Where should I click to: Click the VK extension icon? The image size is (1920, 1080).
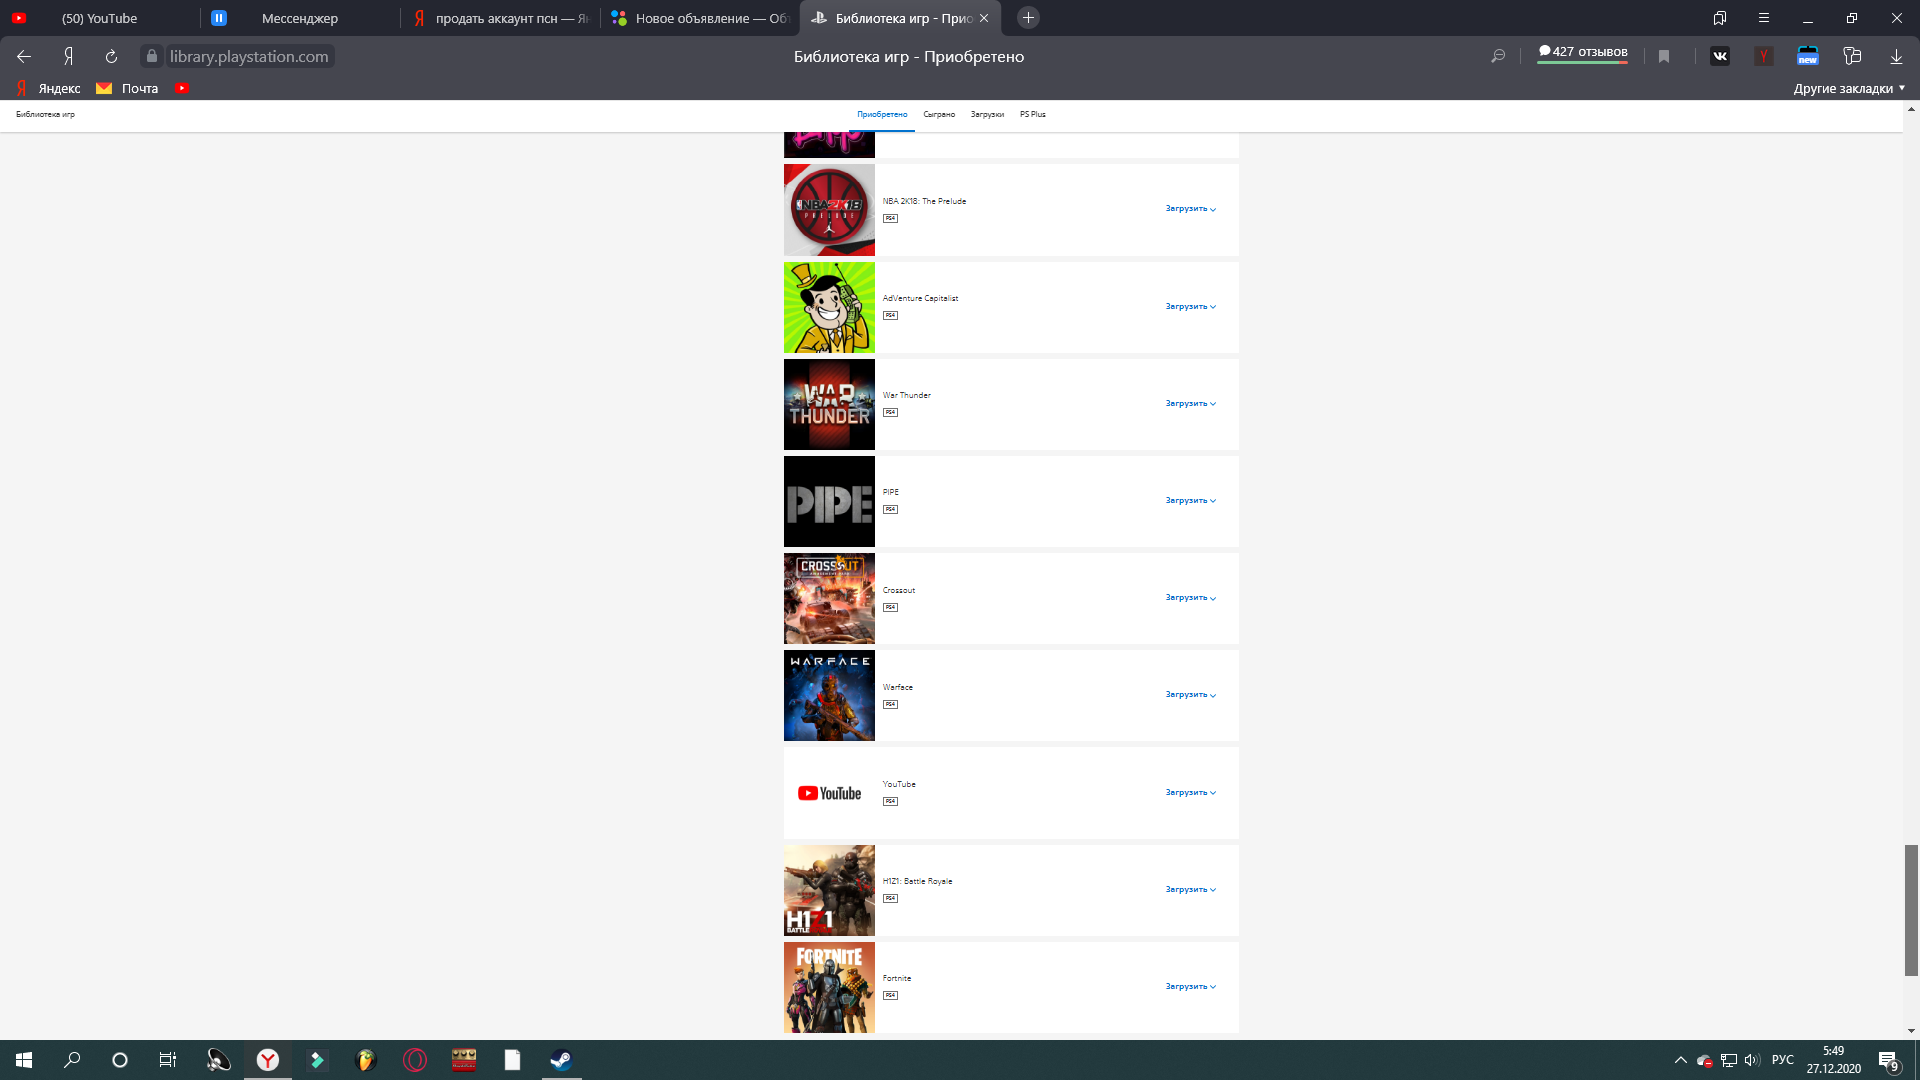click(x=1719, y=56)
